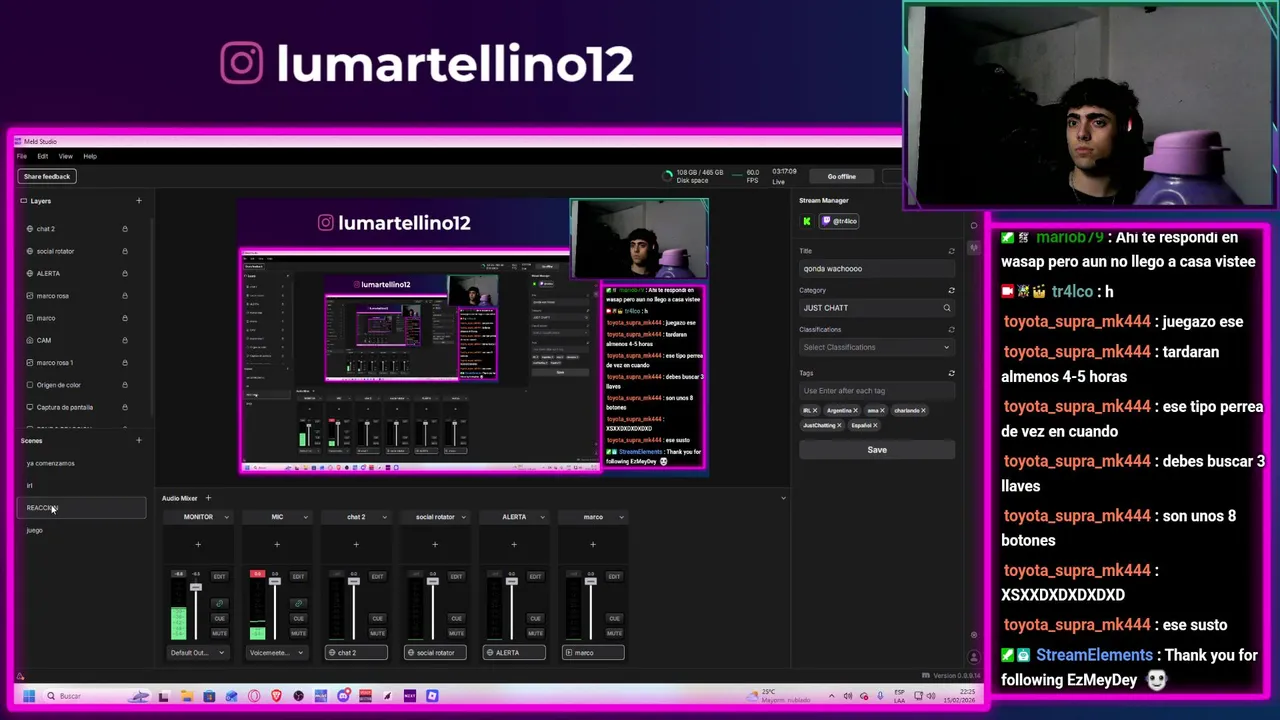The width and height of the screenshot is (1280, 720).
Task: Click the ALERTA source button below its fader
Action: [514, 653]
